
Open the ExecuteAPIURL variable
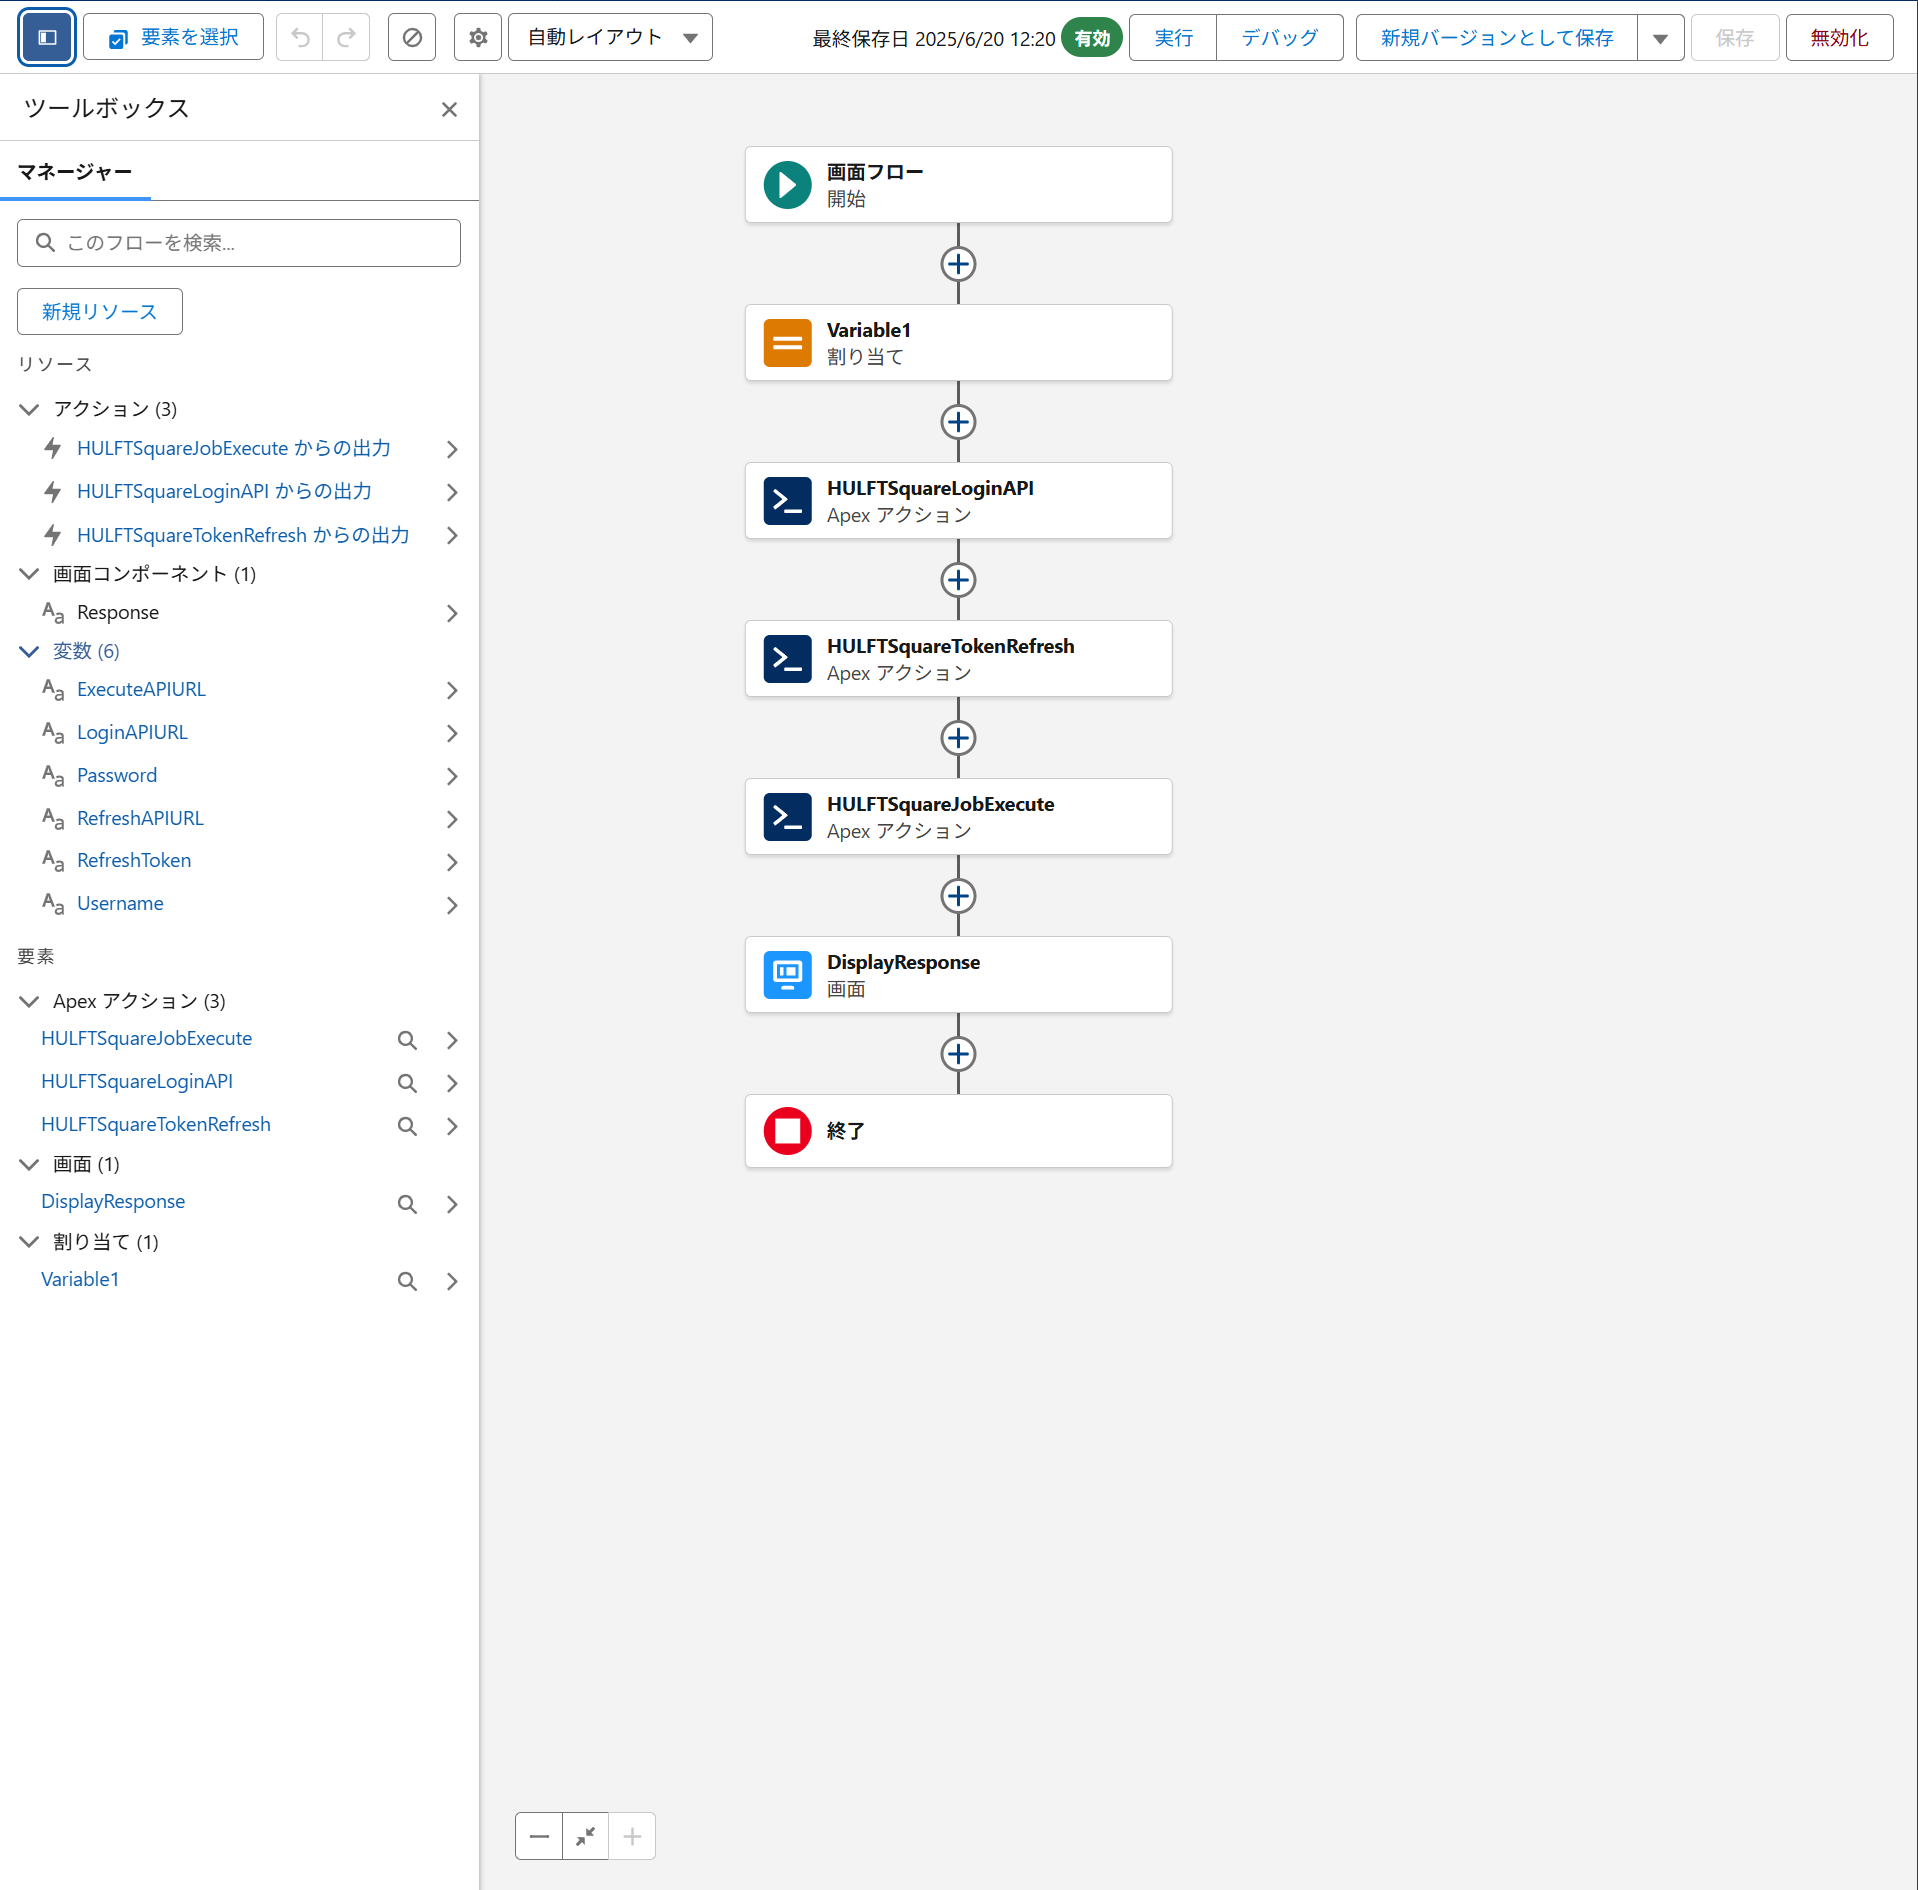141,690
